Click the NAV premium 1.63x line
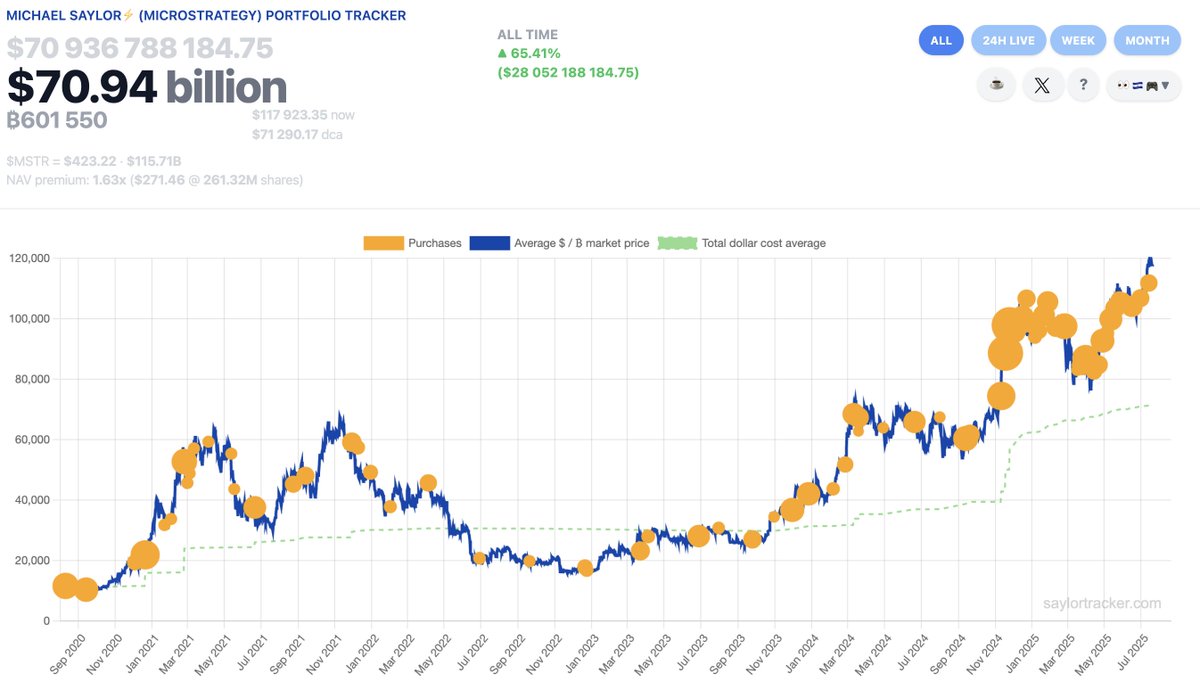This screenshot has width=1200, height=690. click(155, 180)
